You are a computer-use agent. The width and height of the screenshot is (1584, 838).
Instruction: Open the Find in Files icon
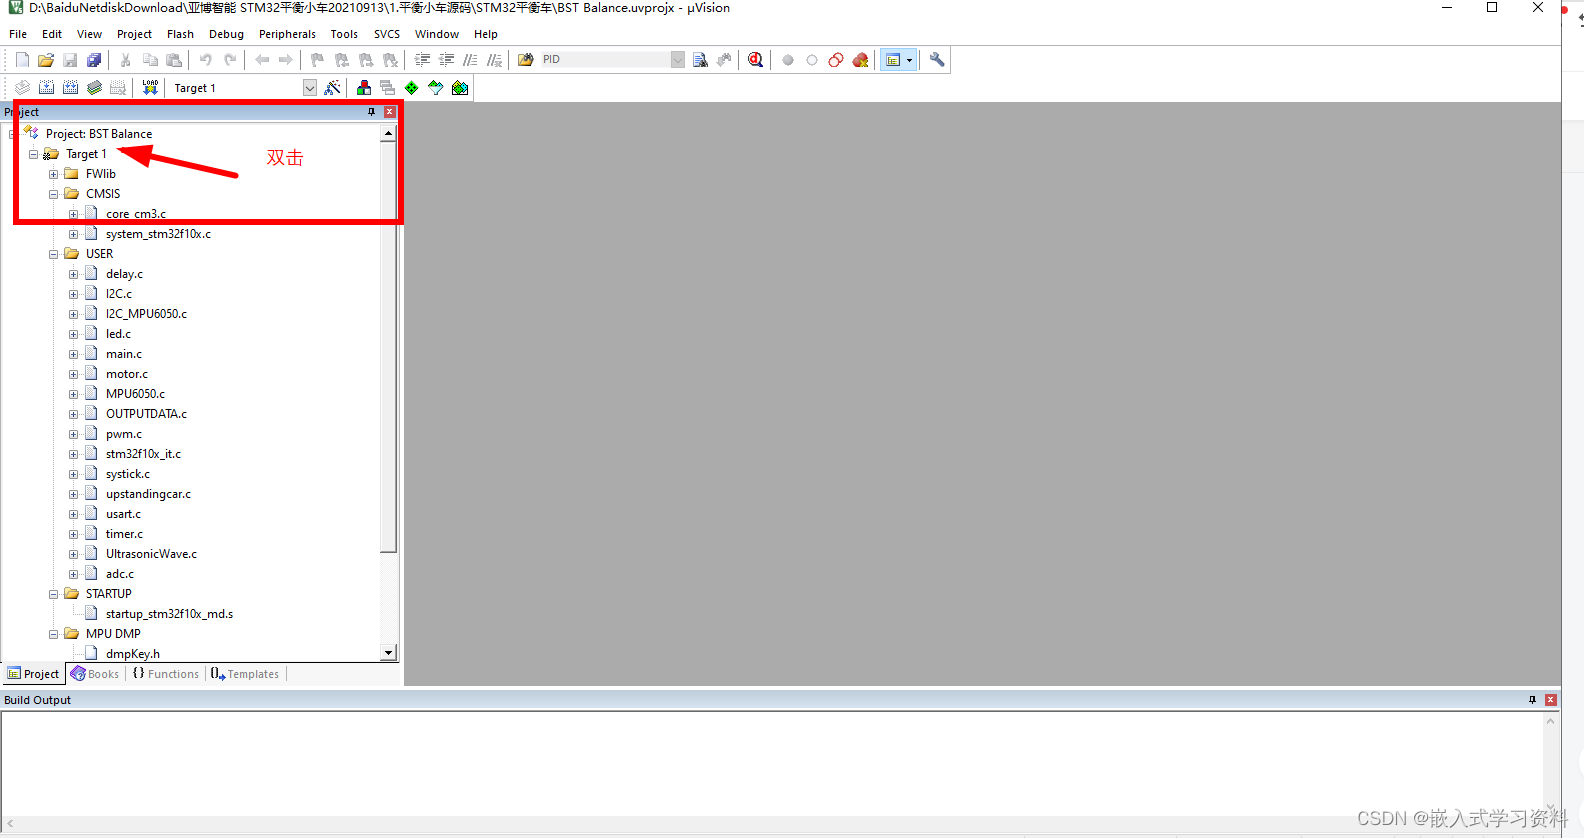(x=526, y=60)
